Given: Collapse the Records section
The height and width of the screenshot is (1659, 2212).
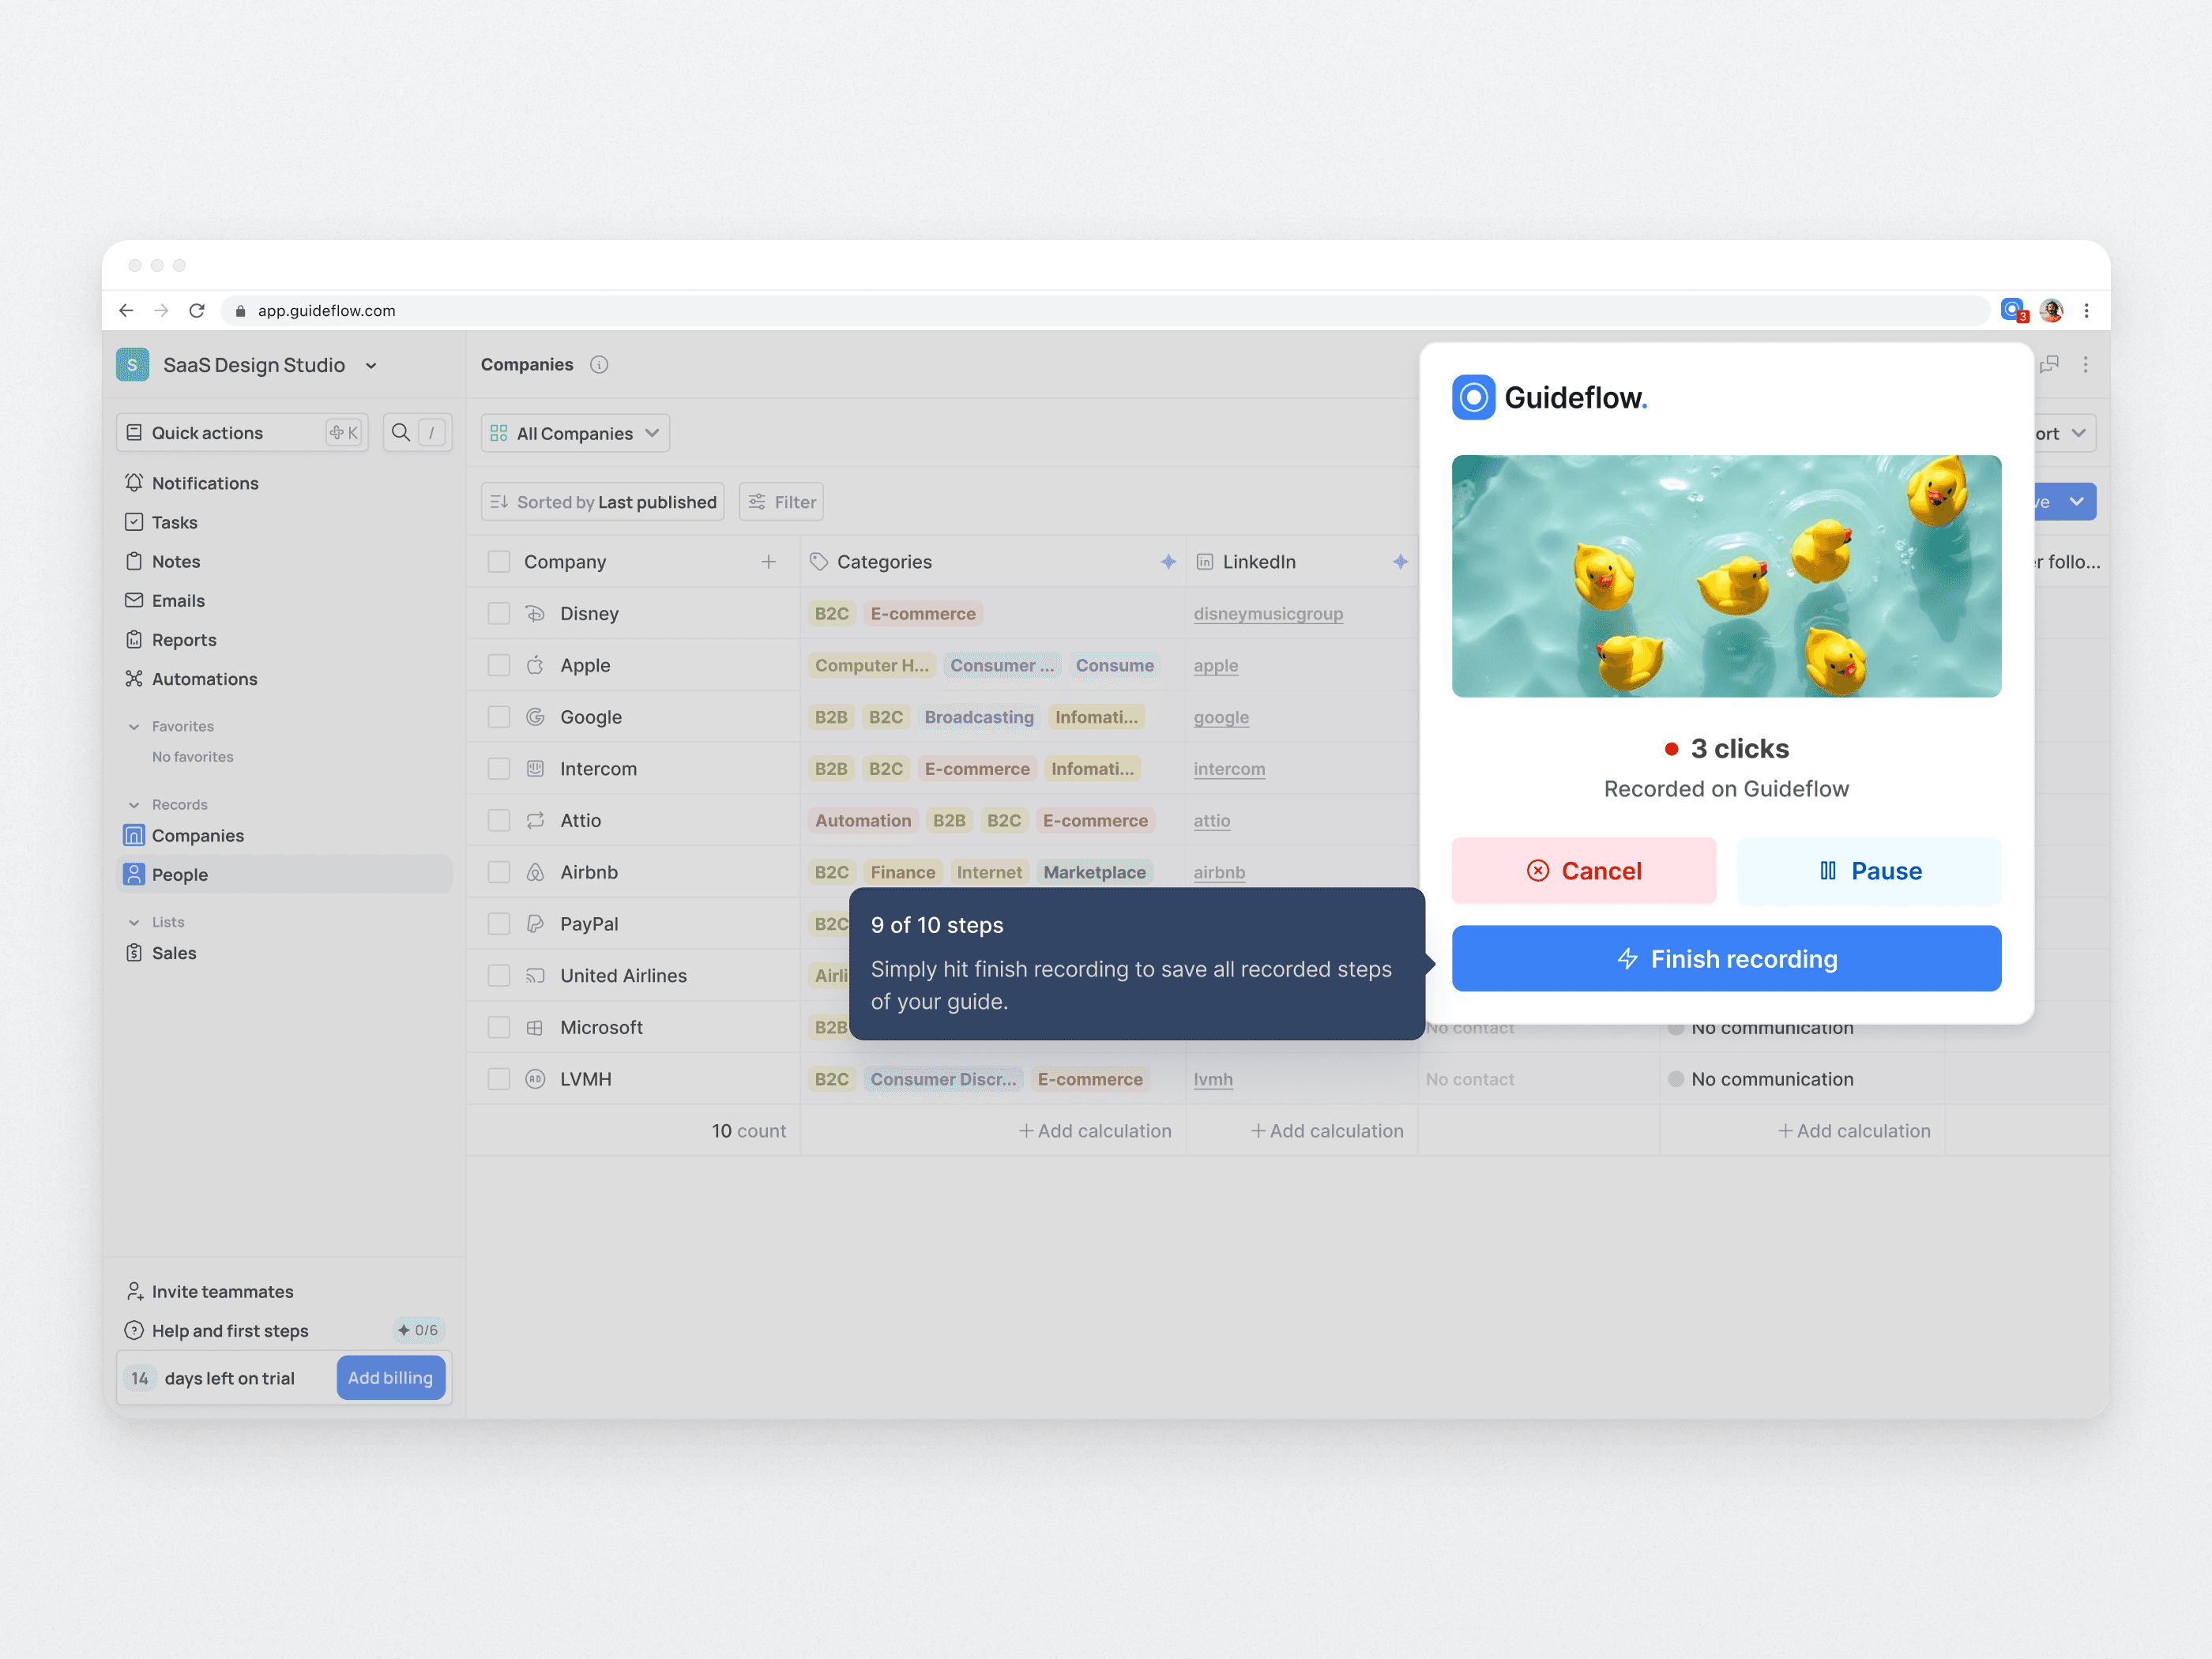Looking at the screenshot, I should point(134,805).
